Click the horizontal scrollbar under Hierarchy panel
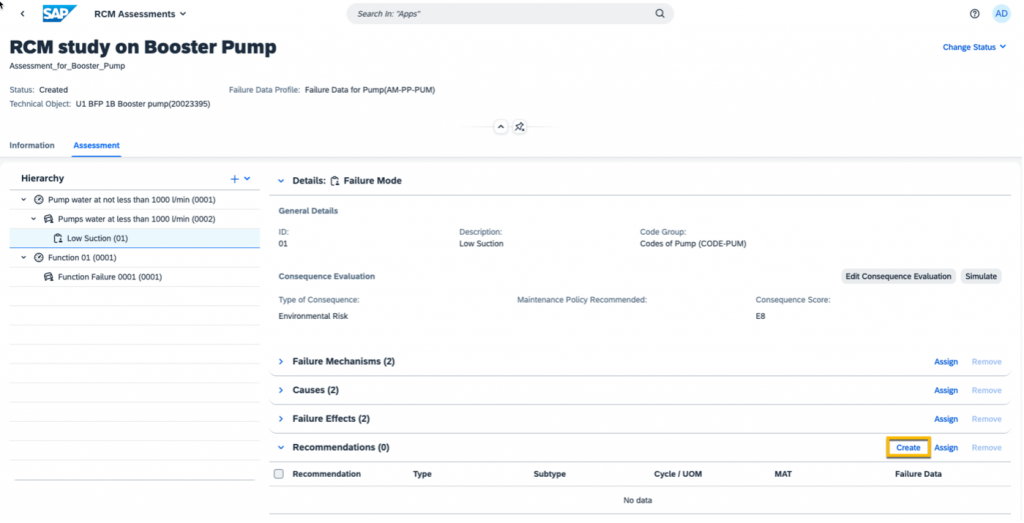This screenshot has width=1024, height=523. click(x=135, y=480)
